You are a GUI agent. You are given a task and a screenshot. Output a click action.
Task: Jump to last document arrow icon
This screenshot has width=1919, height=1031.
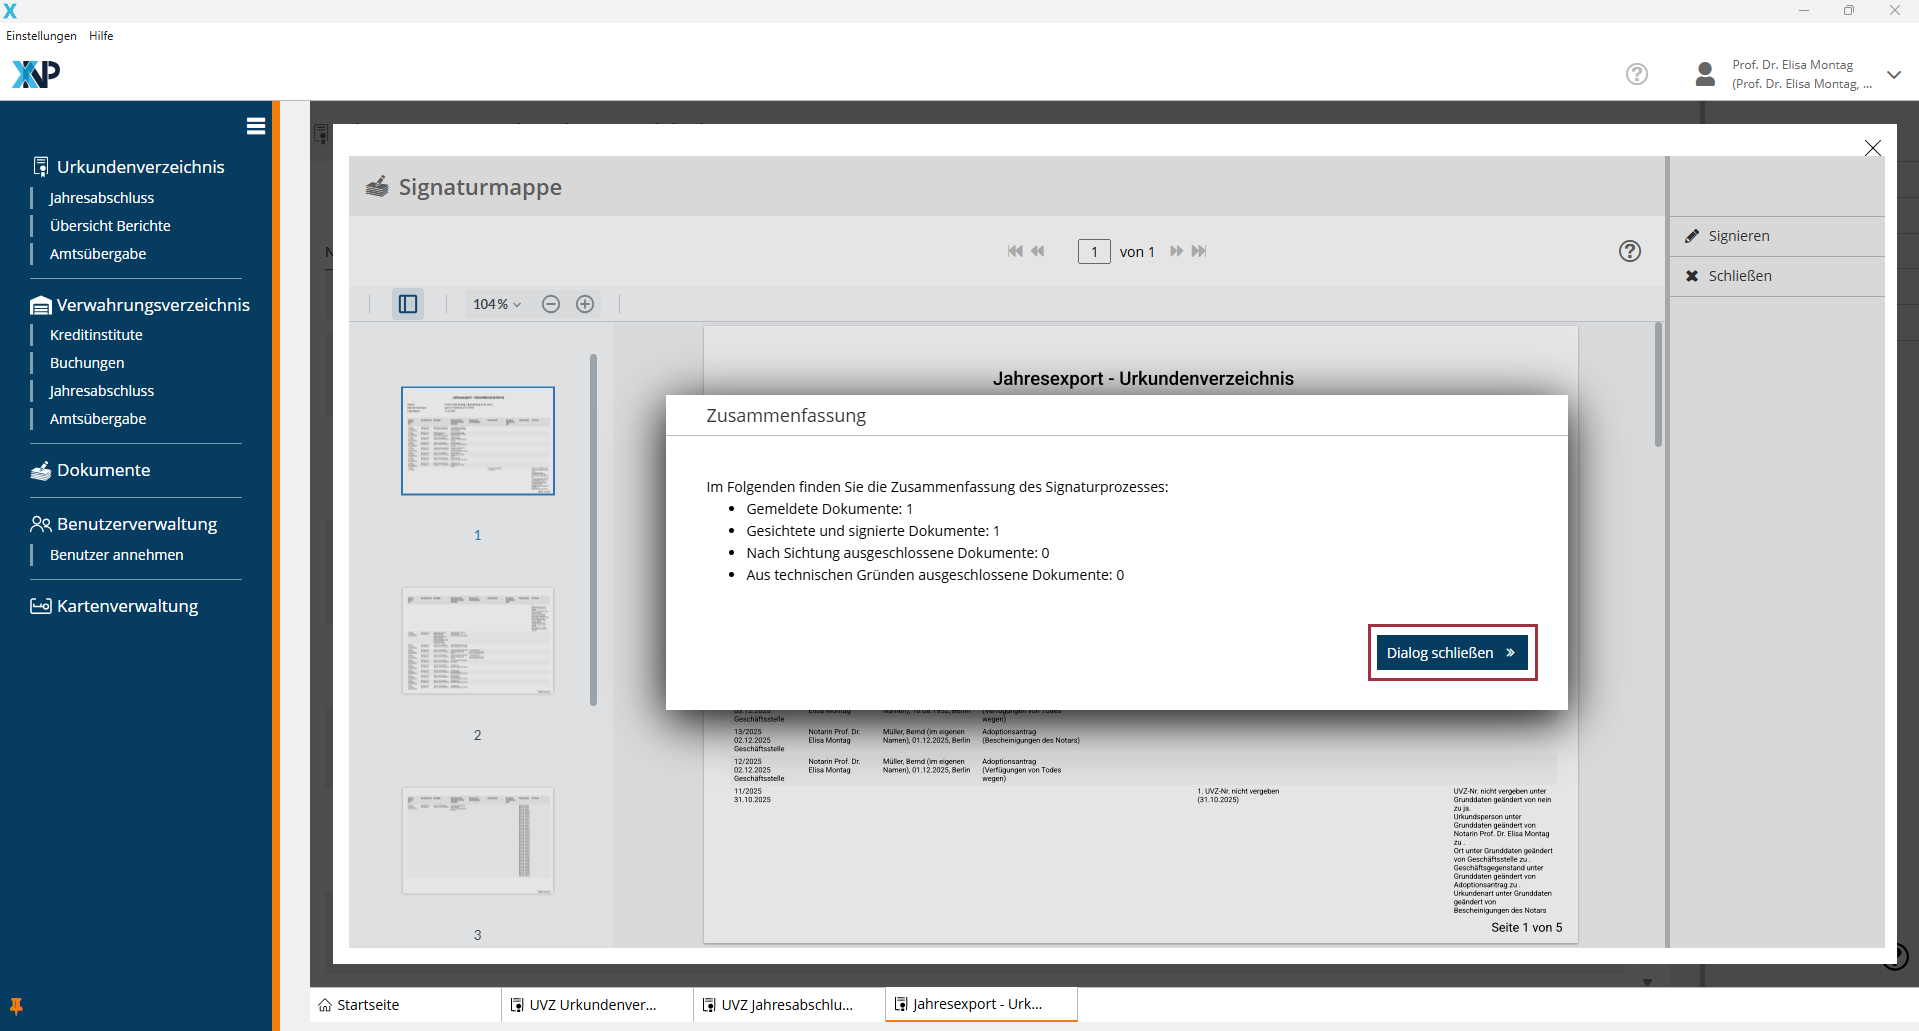coord(1199,251)
